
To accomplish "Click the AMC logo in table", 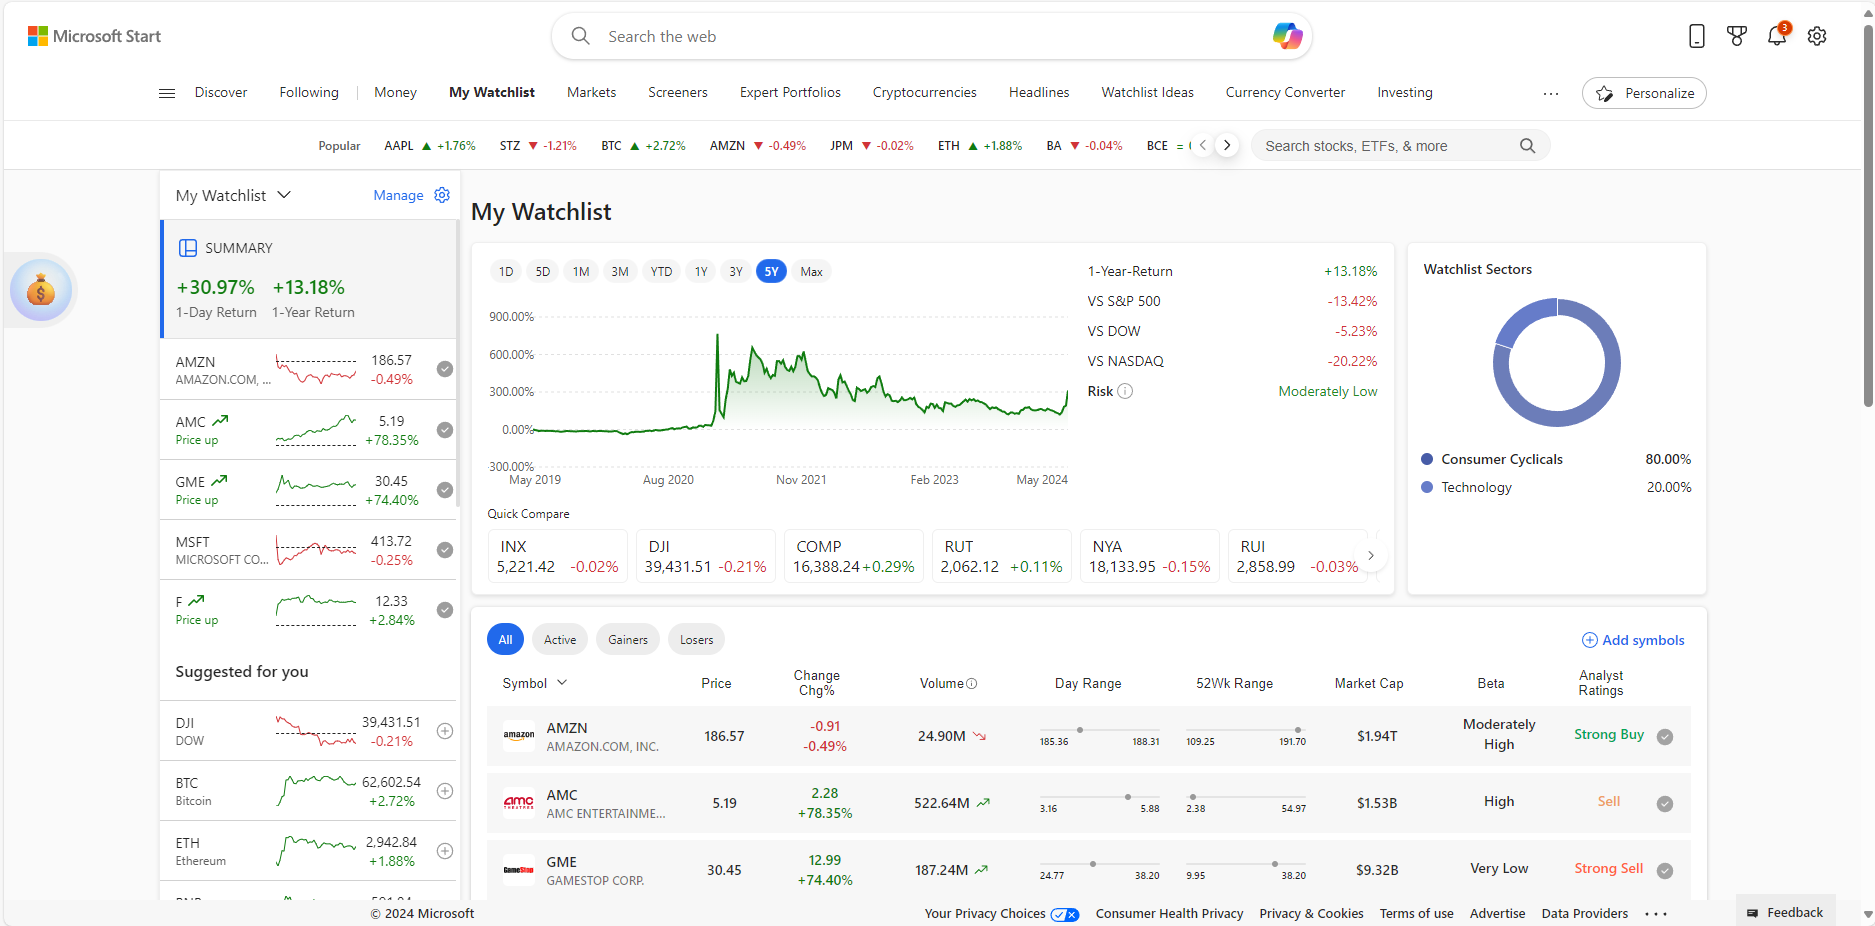I will pyautogui.click(x=518, y=803).
